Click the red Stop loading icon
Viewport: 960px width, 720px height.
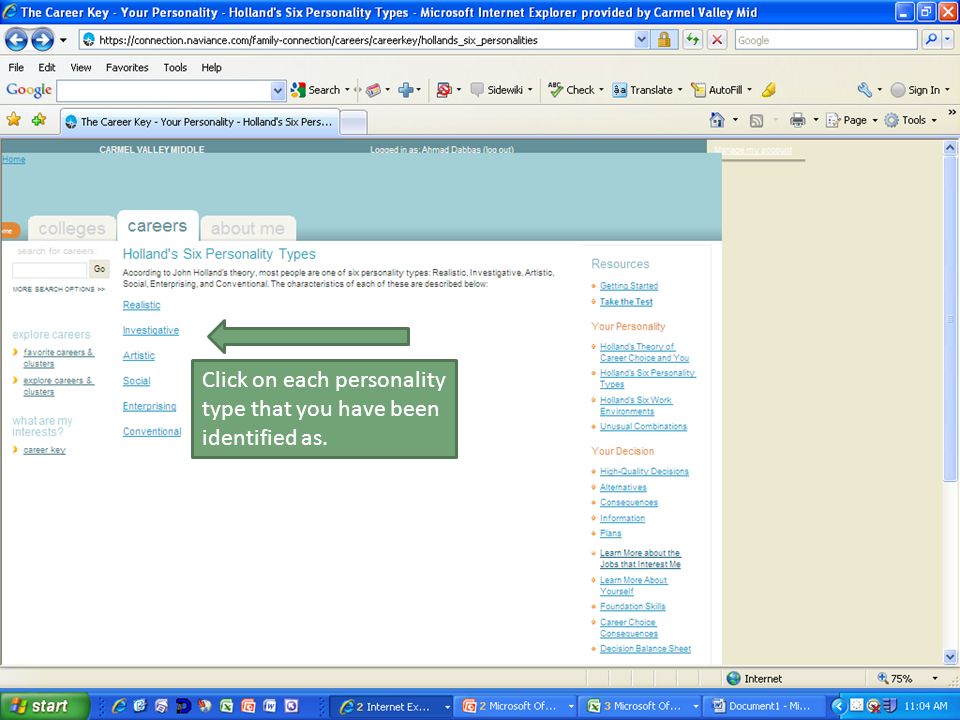(717, 40)
